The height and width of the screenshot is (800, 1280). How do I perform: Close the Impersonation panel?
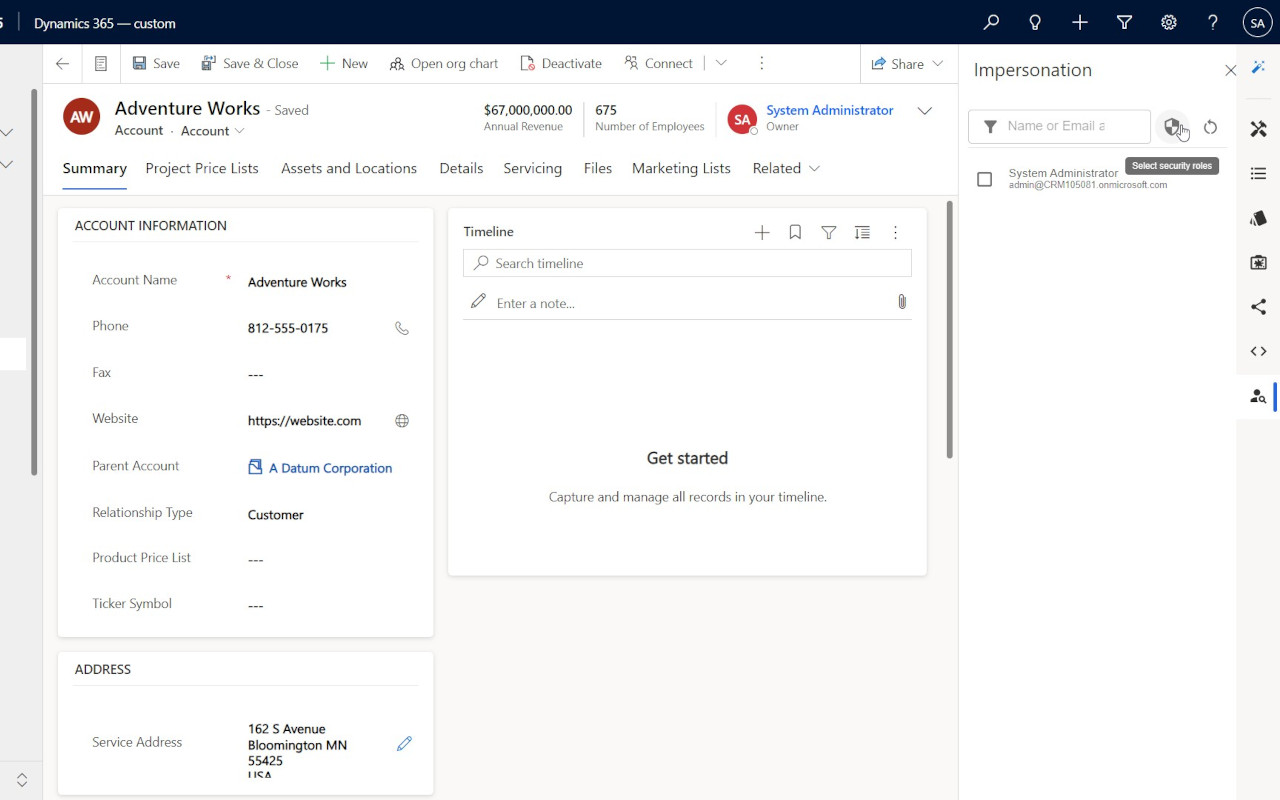1231,70
